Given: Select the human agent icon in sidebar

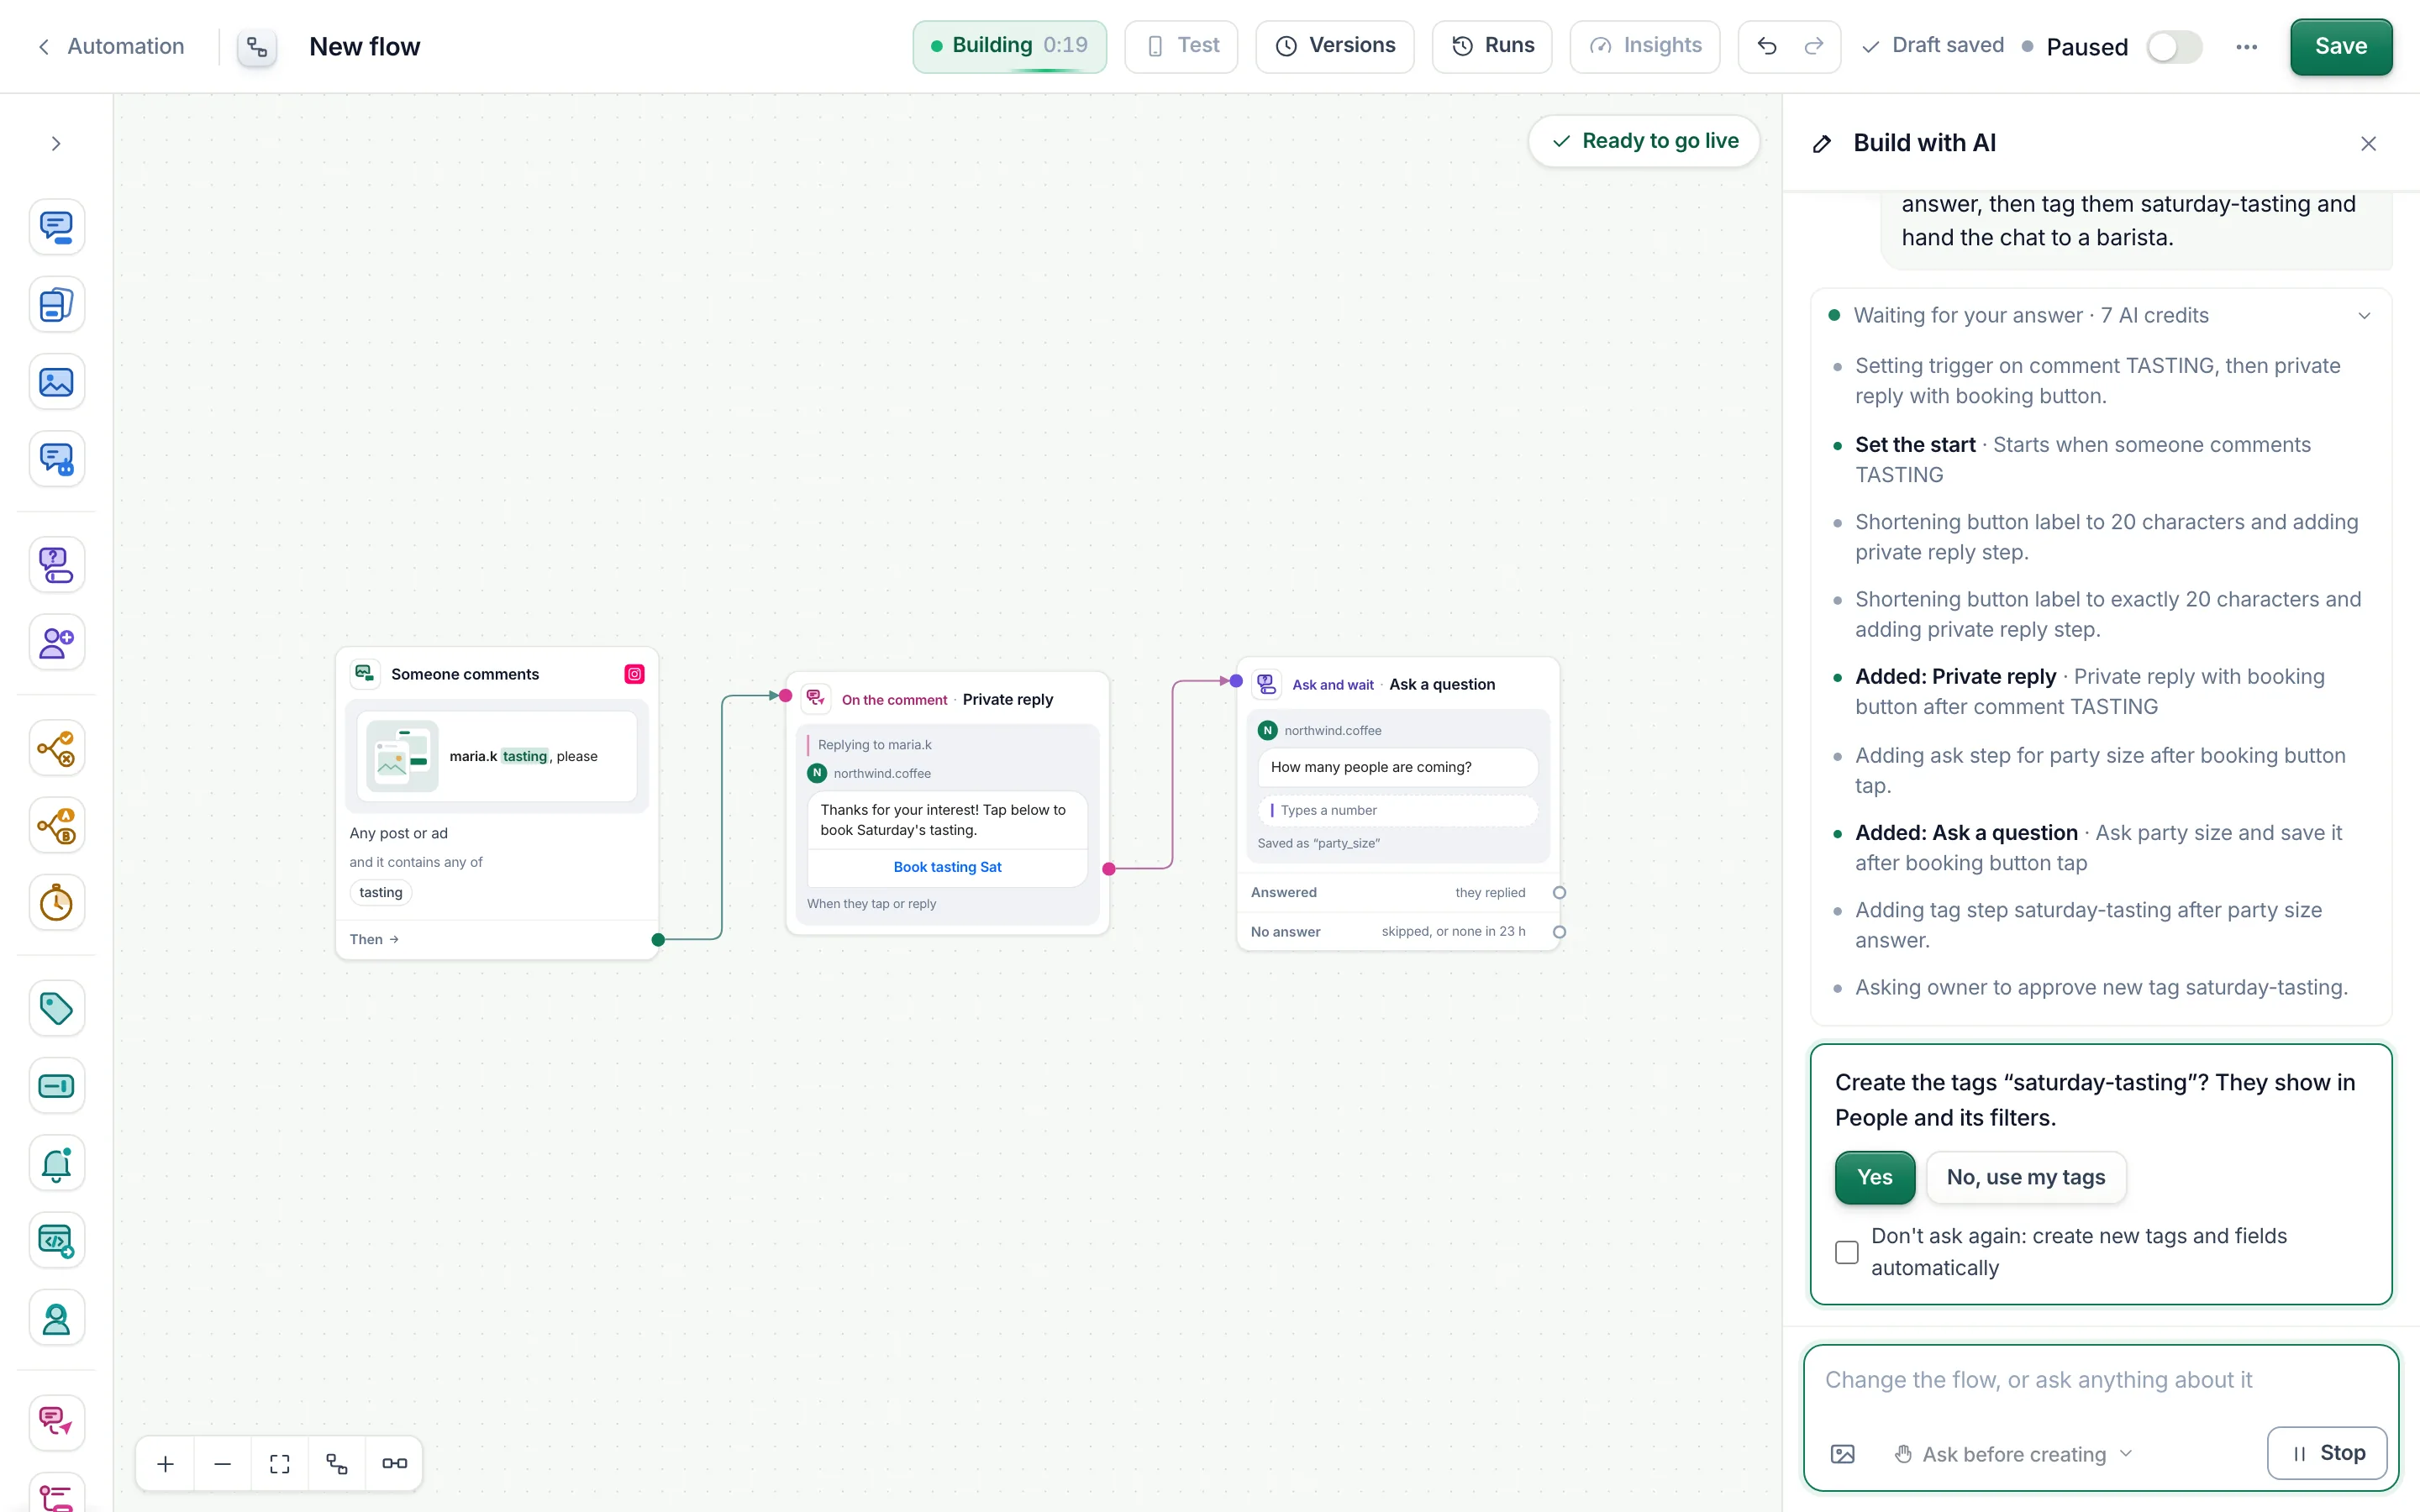Looking at the screenshot, I should tap(56, 1319).
